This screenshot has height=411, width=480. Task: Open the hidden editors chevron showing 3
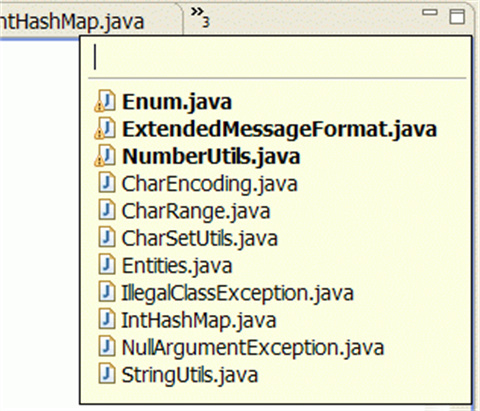[200, 17]
